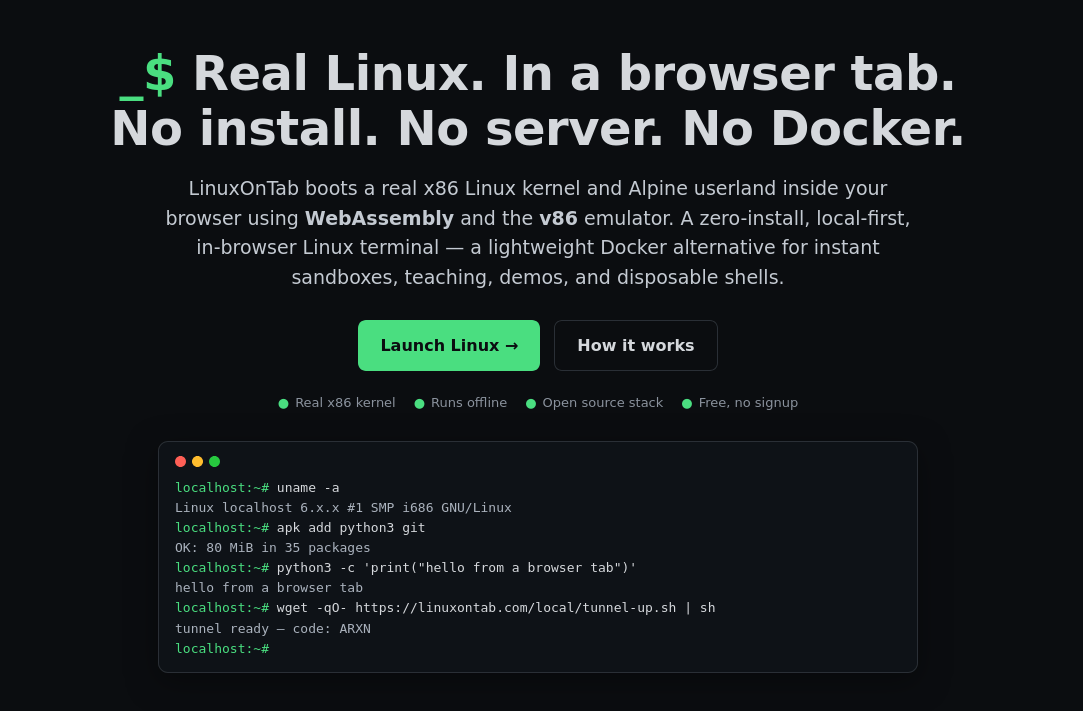Click the 'OK: 80 MiB in 35 packages' line
Viewport: 1083px width, 711px height.
(x=272, y=548)
